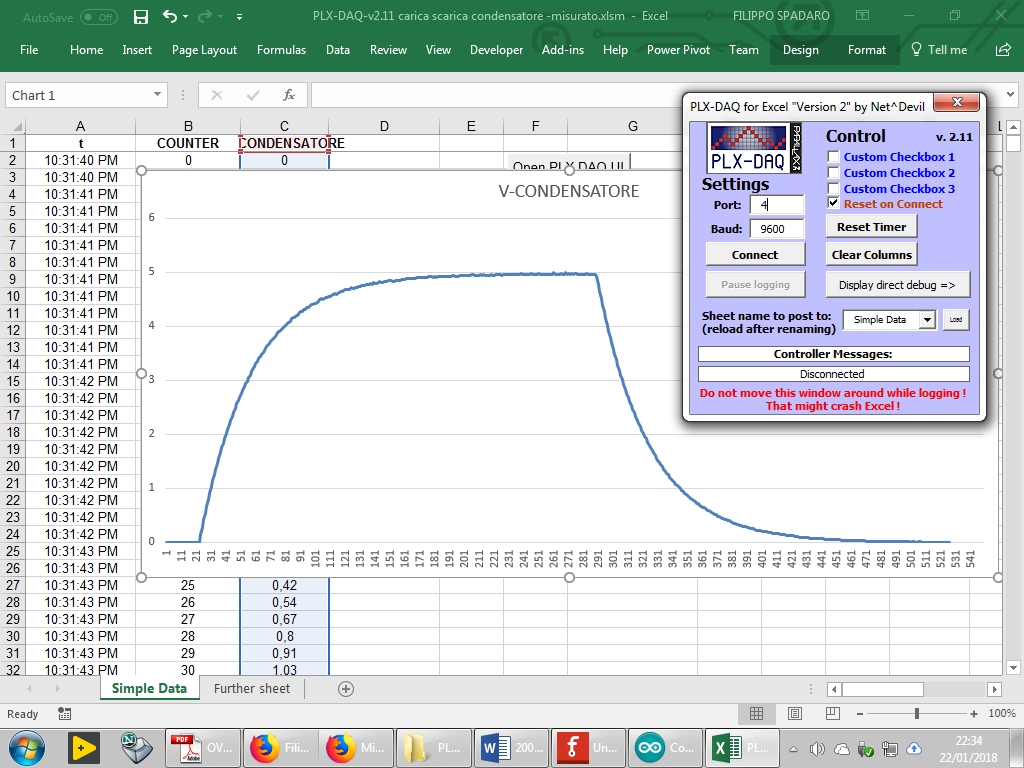This screenshot has height=768, width=1024.
Task: Click the PLX-DAQ logo image
Action: [x=754, y=149]
